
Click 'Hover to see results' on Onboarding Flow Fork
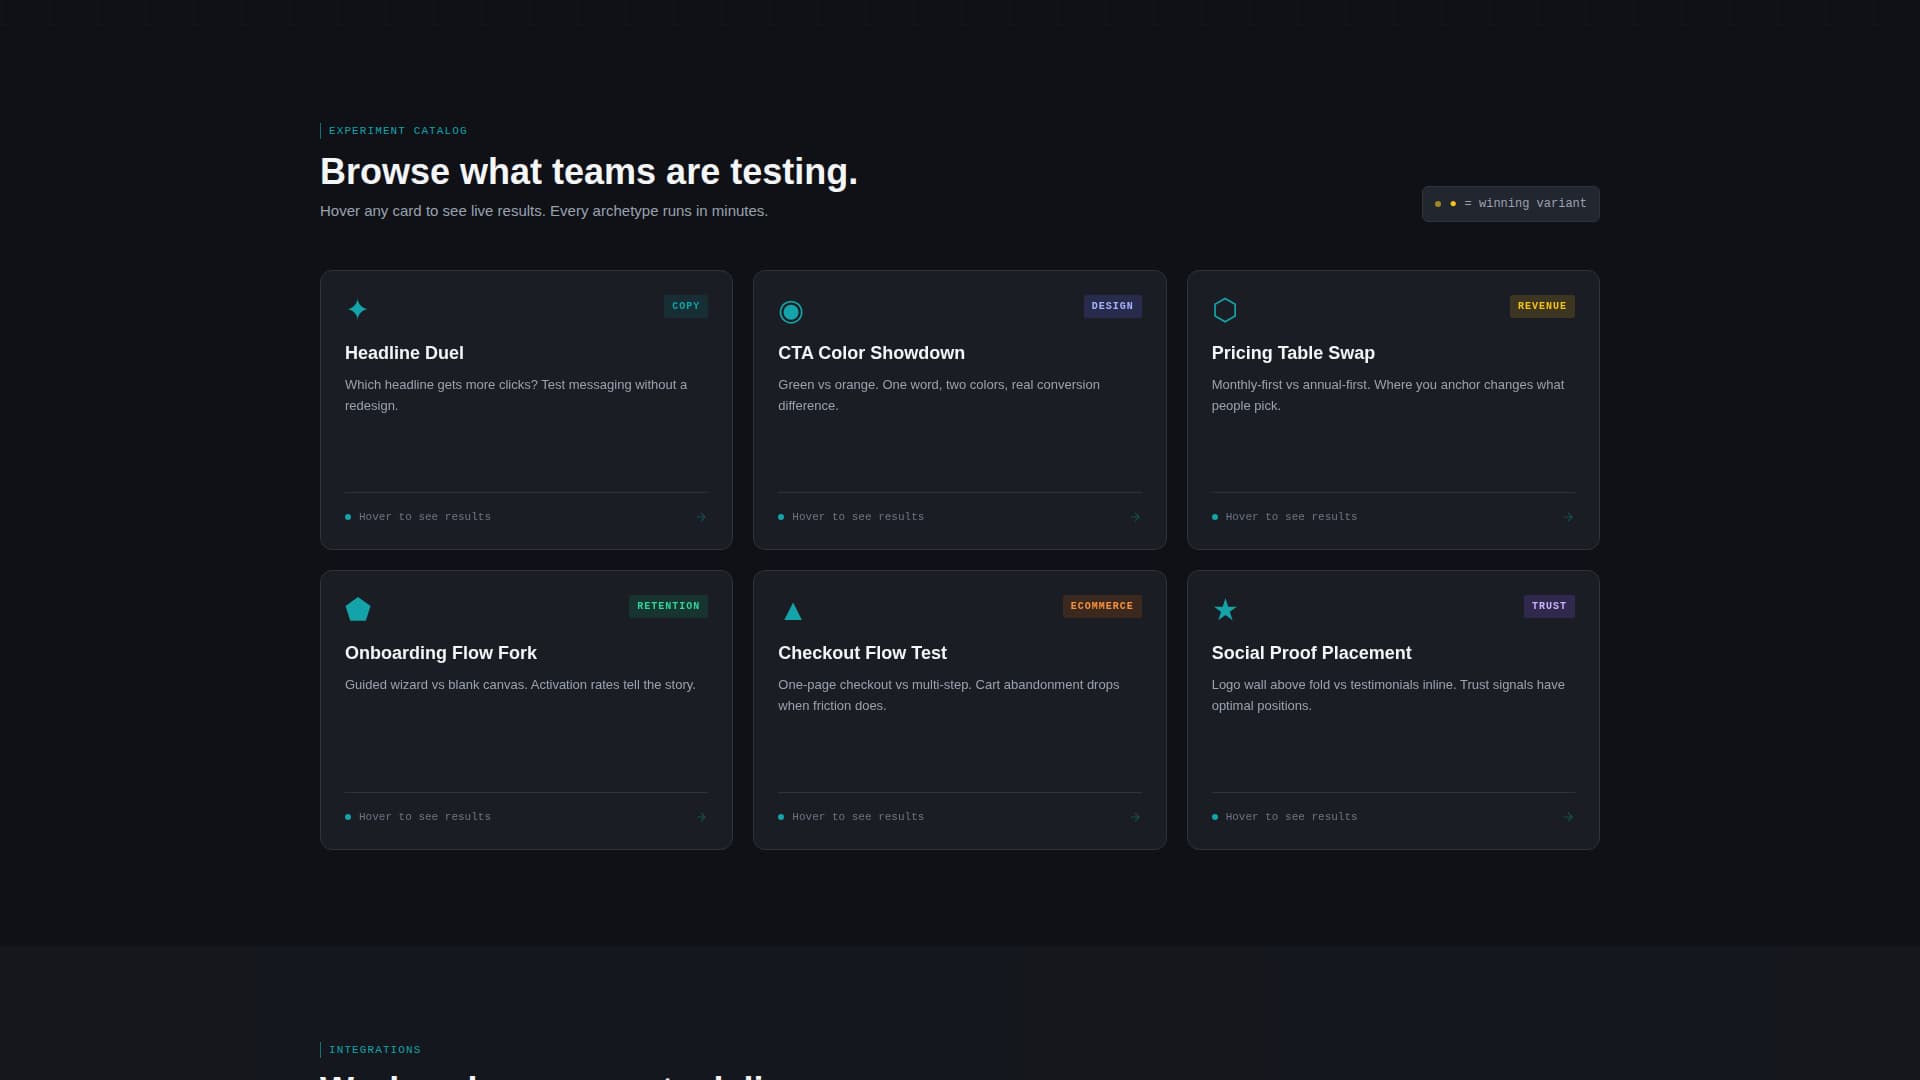coord(425,817)
